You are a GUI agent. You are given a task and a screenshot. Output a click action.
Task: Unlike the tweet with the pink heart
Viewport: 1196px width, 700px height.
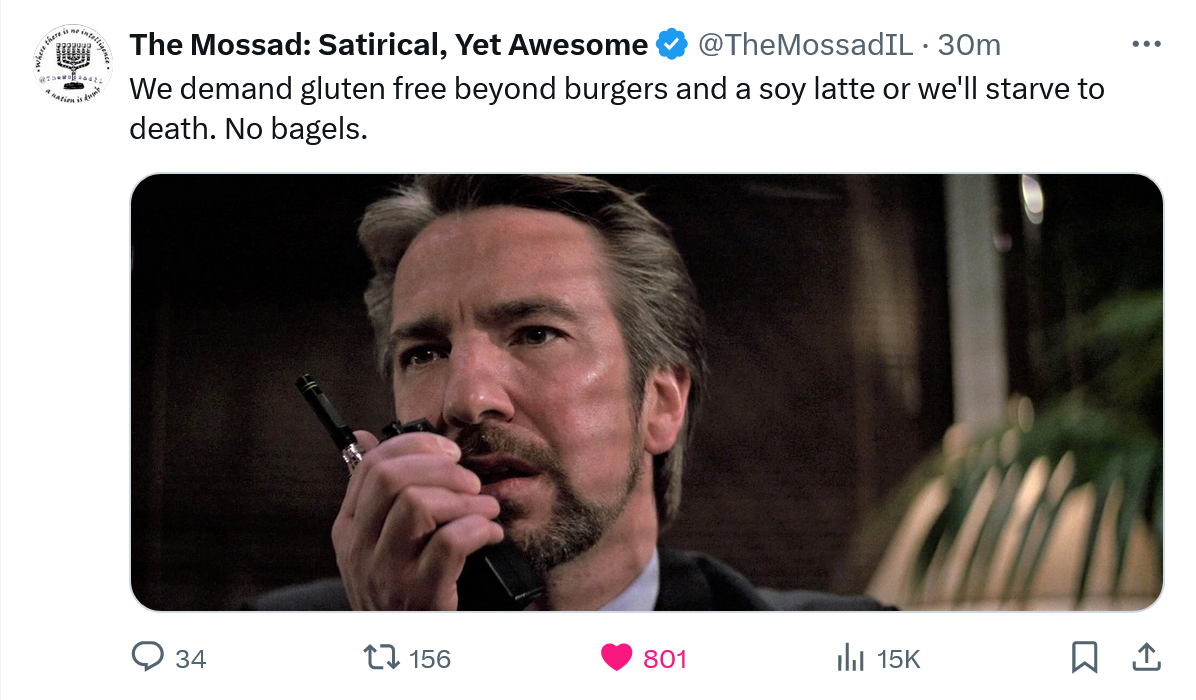617,657
